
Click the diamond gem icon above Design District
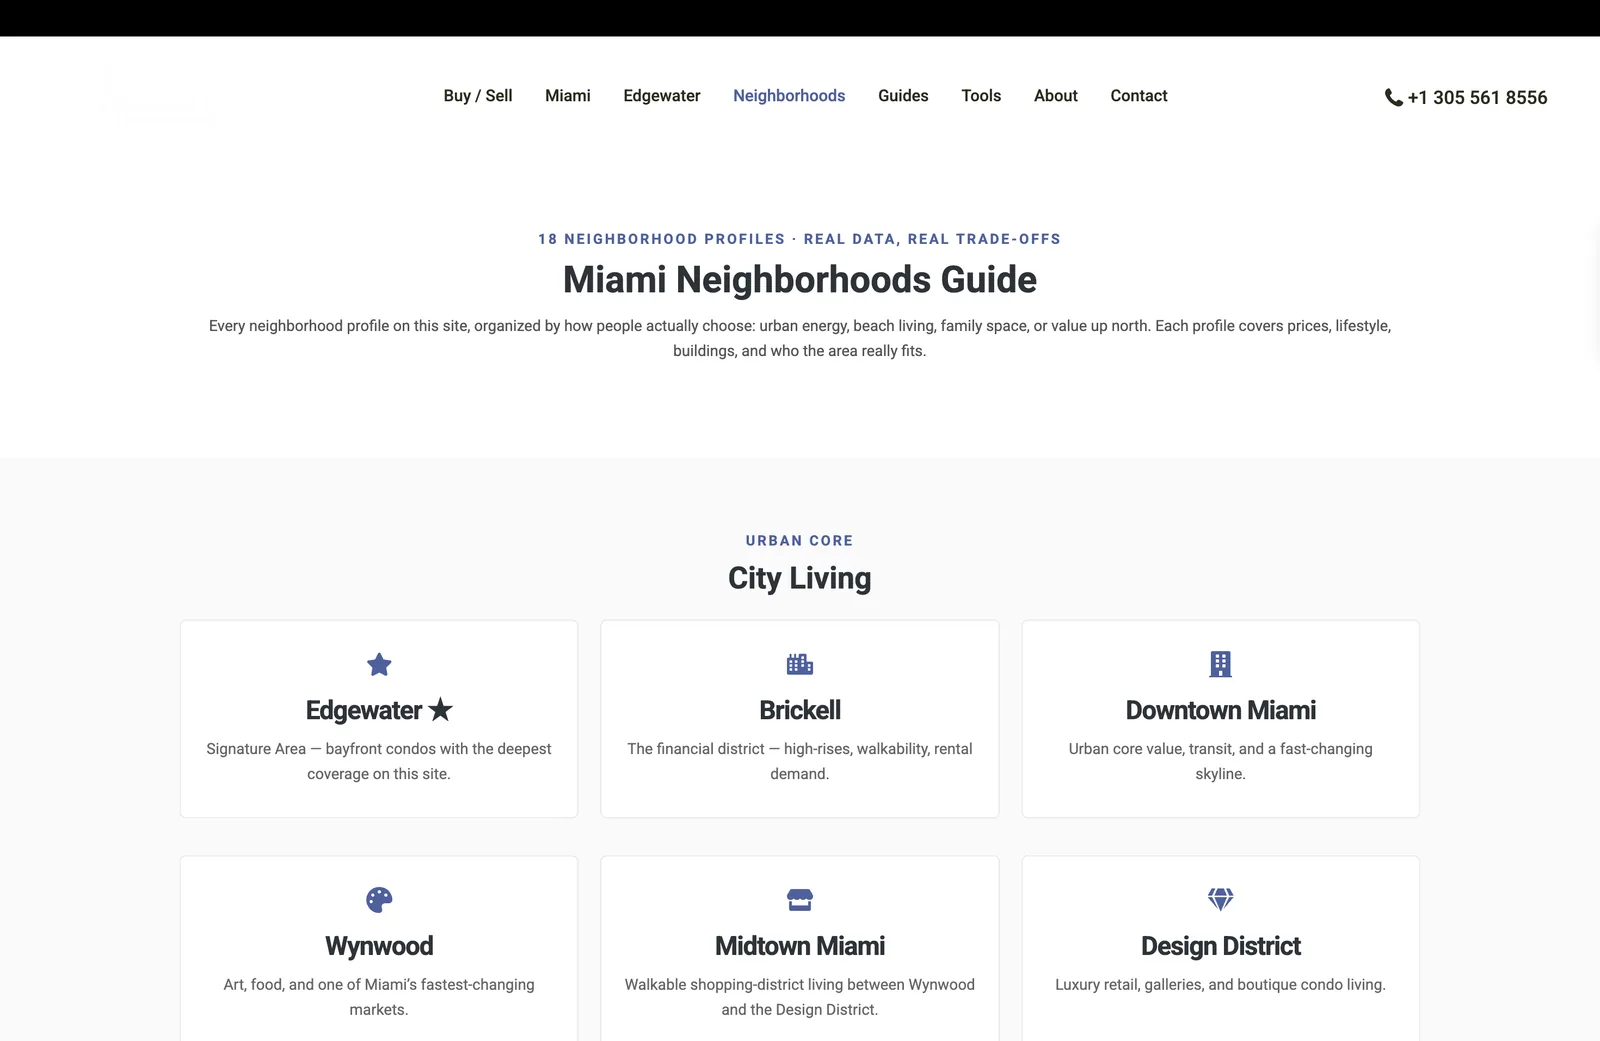click(1220, 899)
